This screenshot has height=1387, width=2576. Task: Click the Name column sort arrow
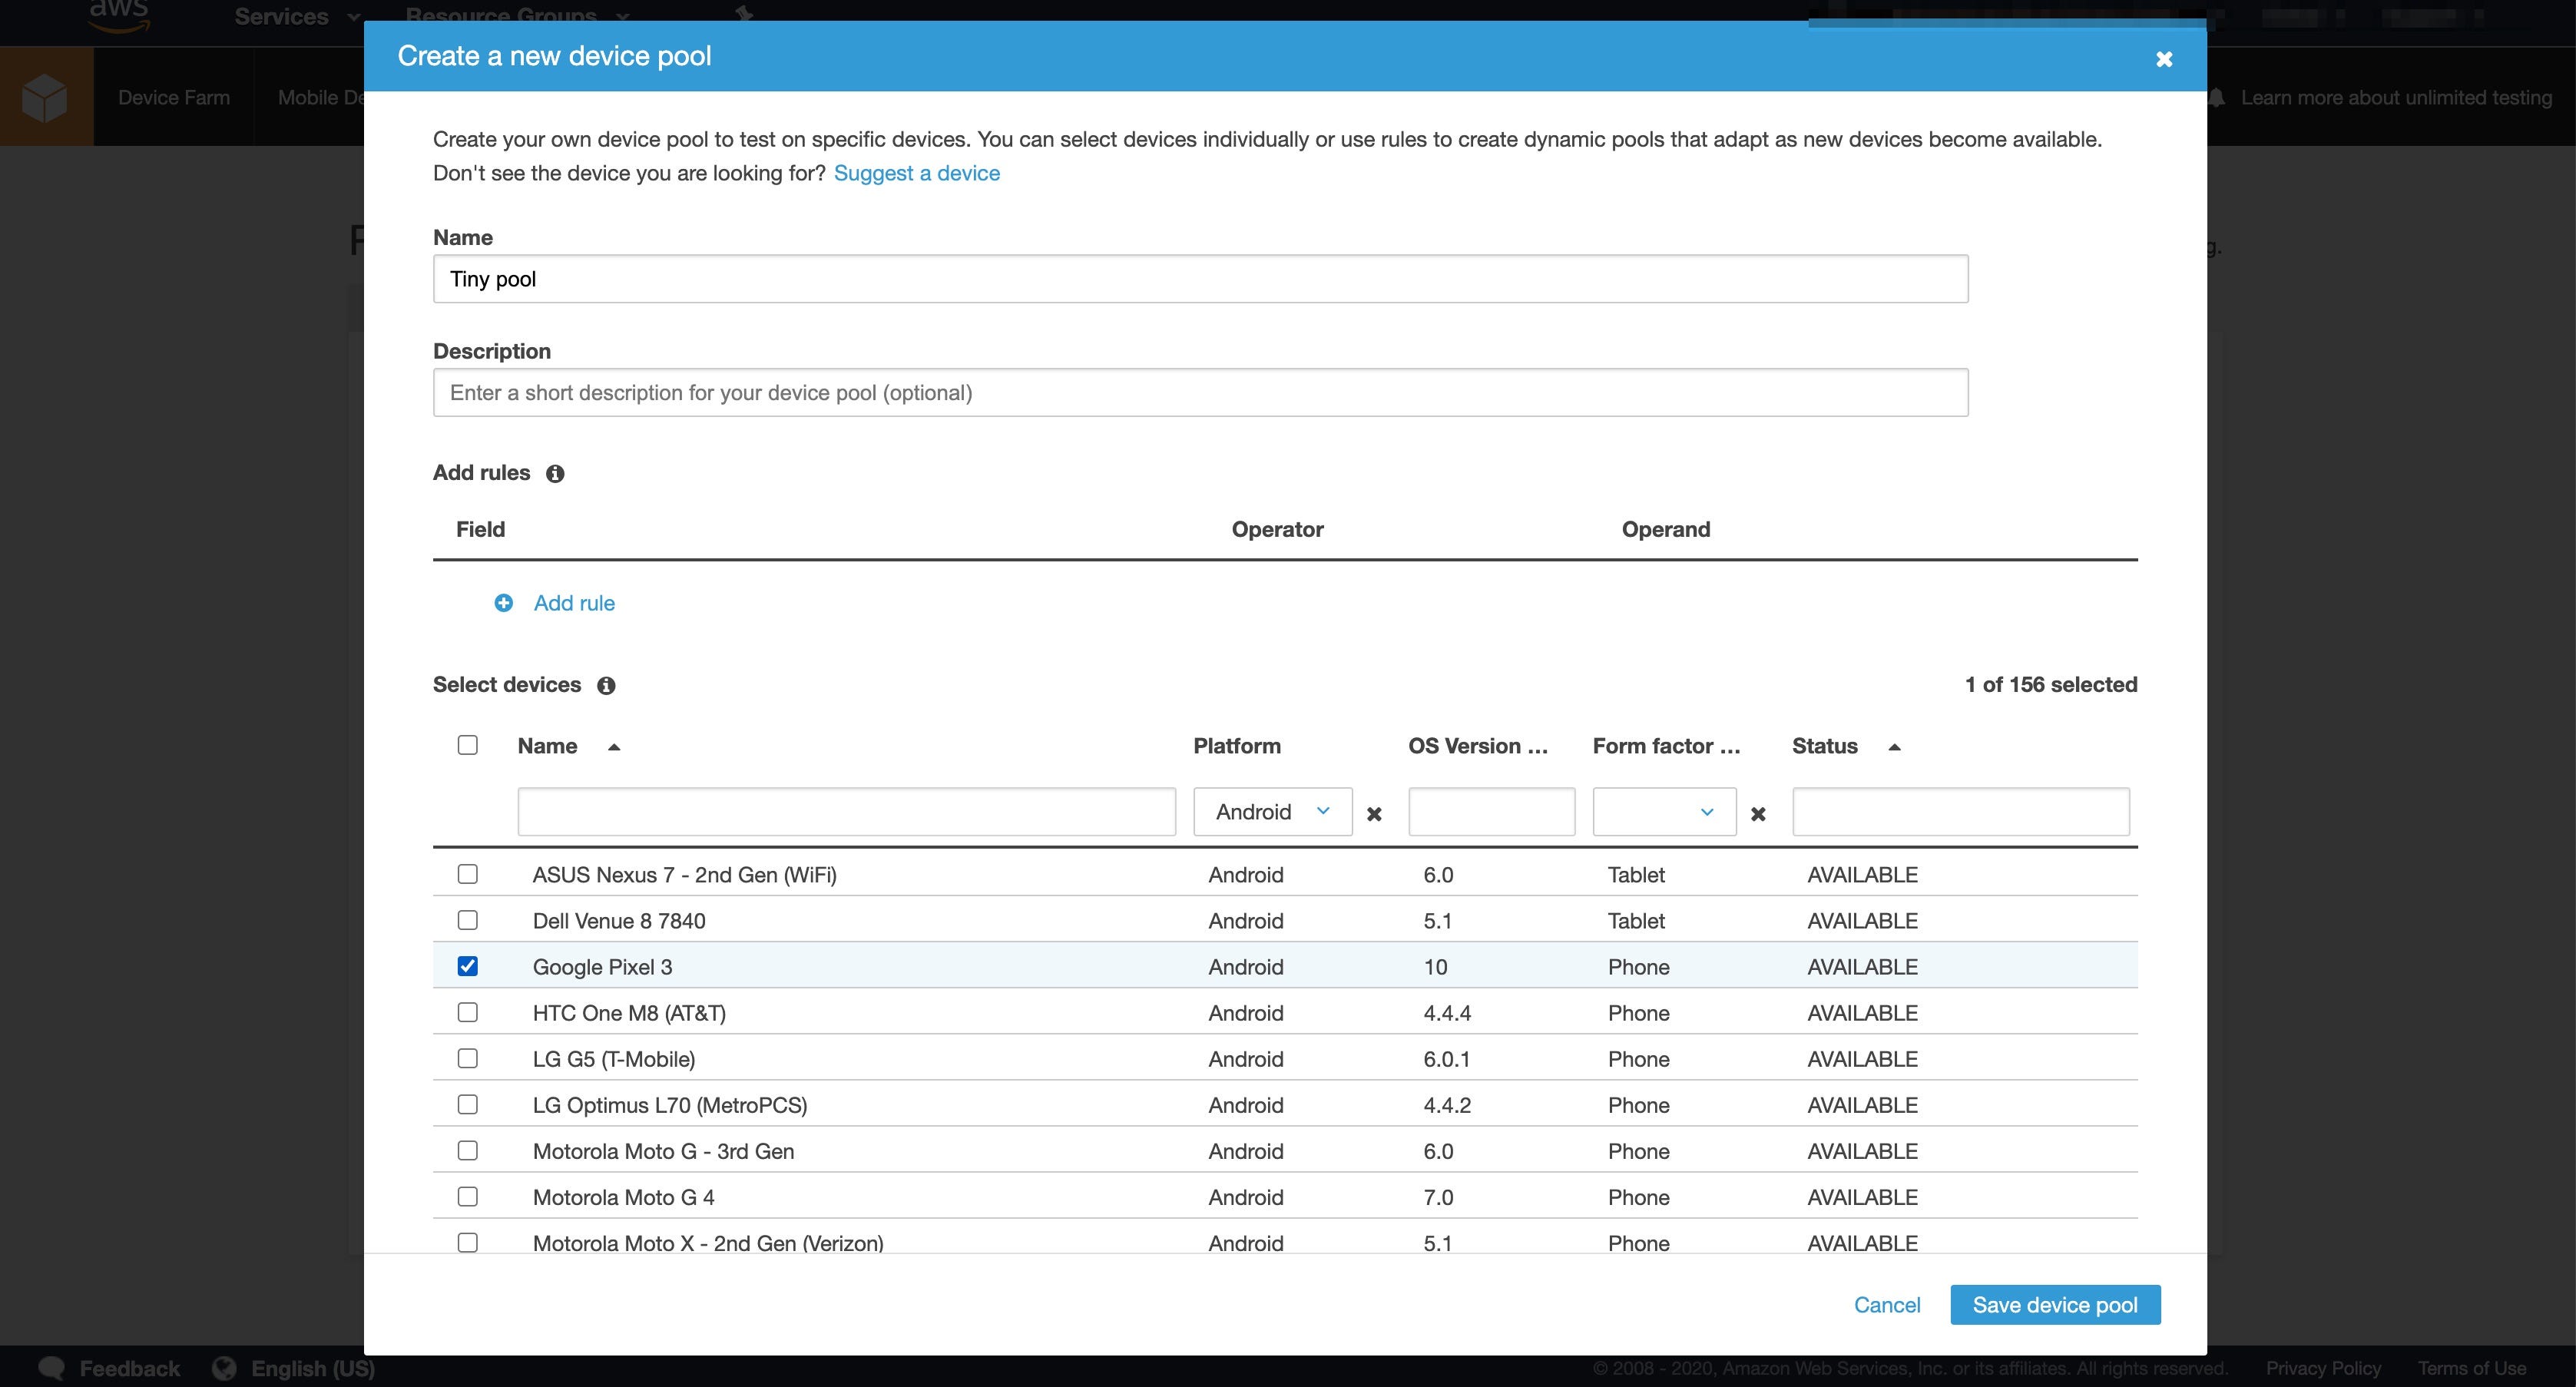[x=614, y=747]
